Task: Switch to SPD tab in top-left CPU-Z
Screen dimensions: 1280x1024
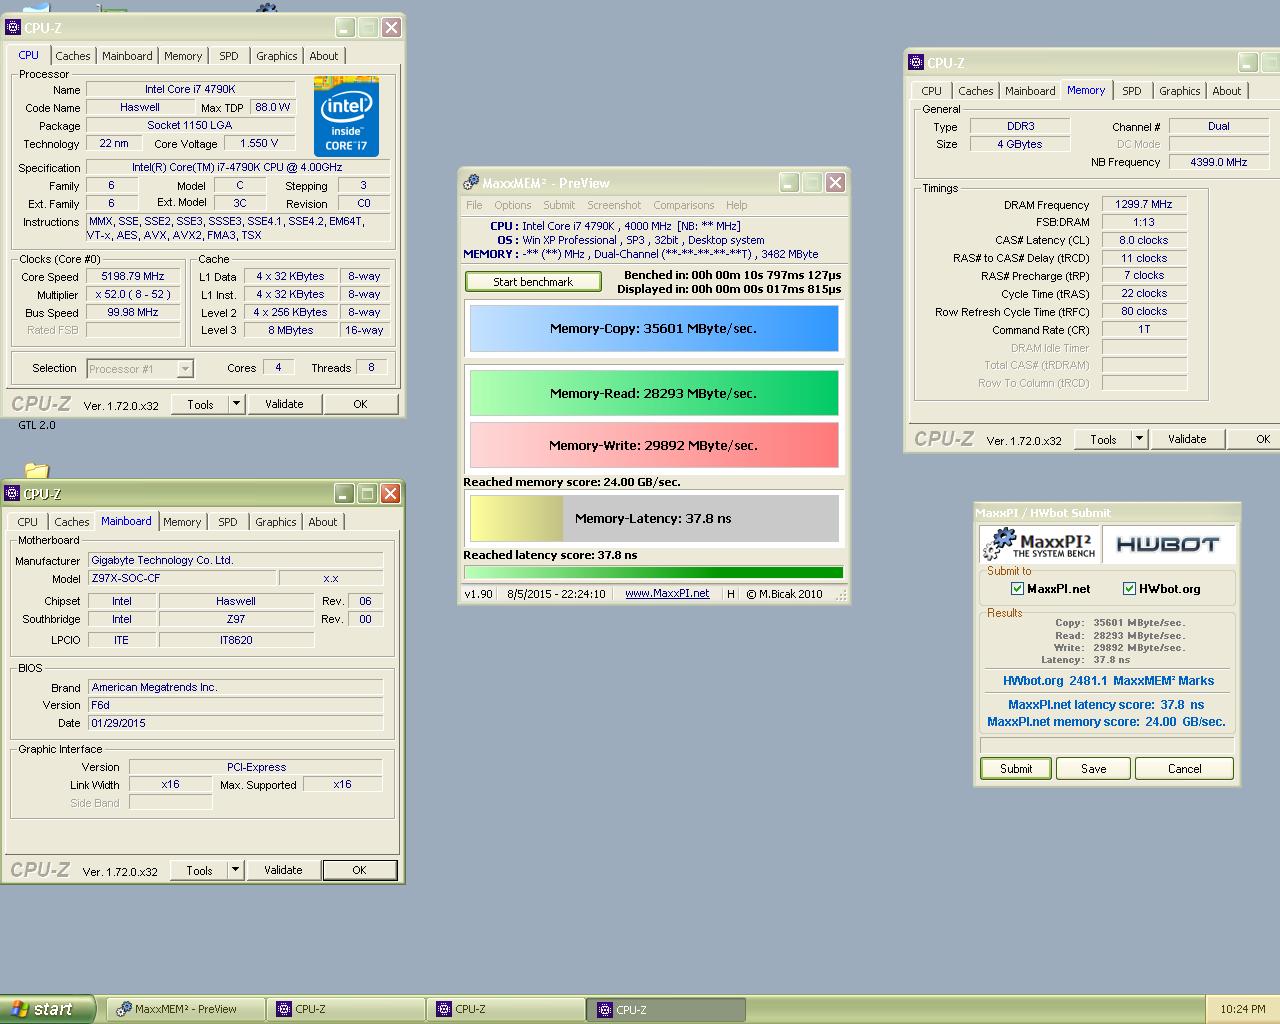Action: click(x=229, y=56)
